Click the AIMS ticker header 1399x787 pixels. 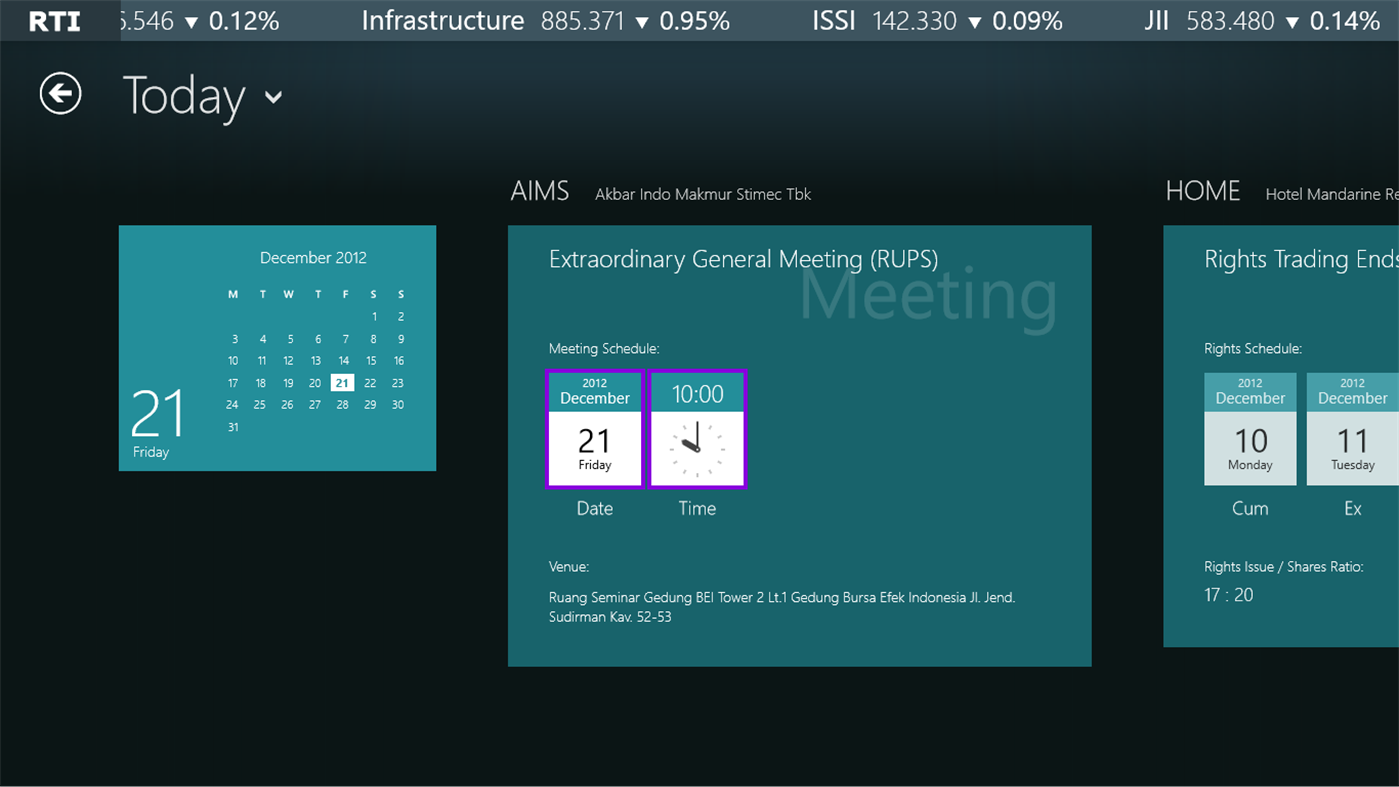539,190
